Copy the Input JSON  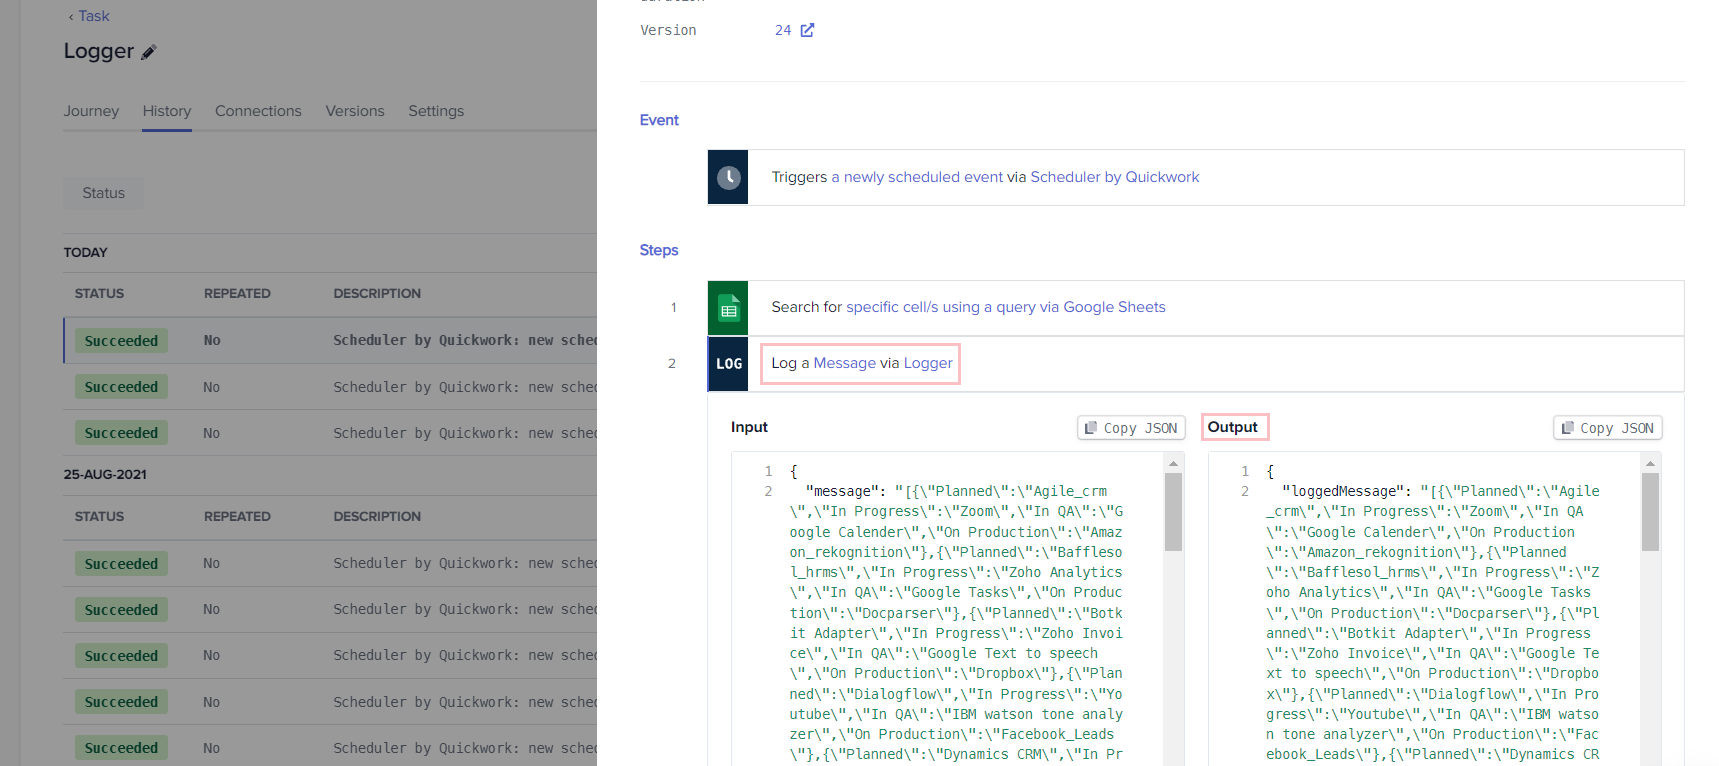coord(1131,428)
